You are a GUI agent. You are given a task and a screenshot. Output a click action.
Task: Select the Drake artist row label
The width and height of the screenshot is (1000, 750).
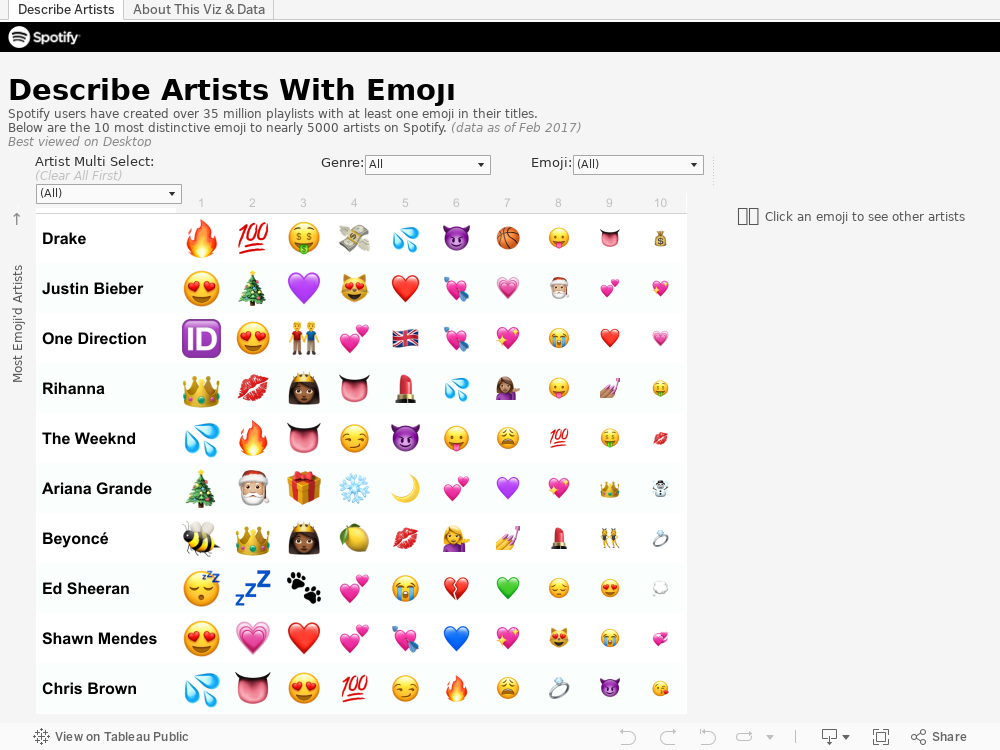(64, 239)
